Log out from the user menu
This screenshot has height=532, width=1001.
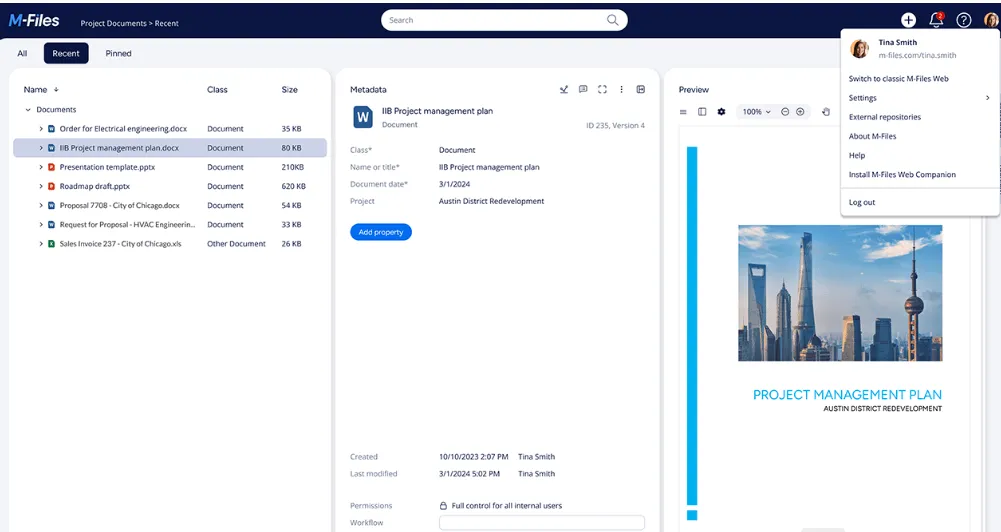862,202
